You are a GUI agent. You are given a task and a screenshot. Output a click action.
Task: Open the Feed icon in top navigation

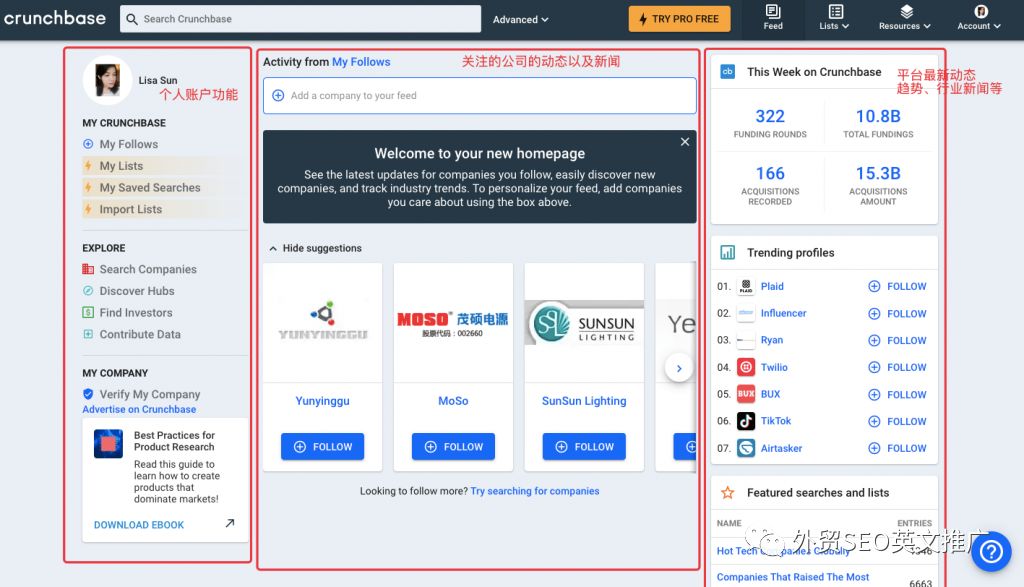[772, 18]
